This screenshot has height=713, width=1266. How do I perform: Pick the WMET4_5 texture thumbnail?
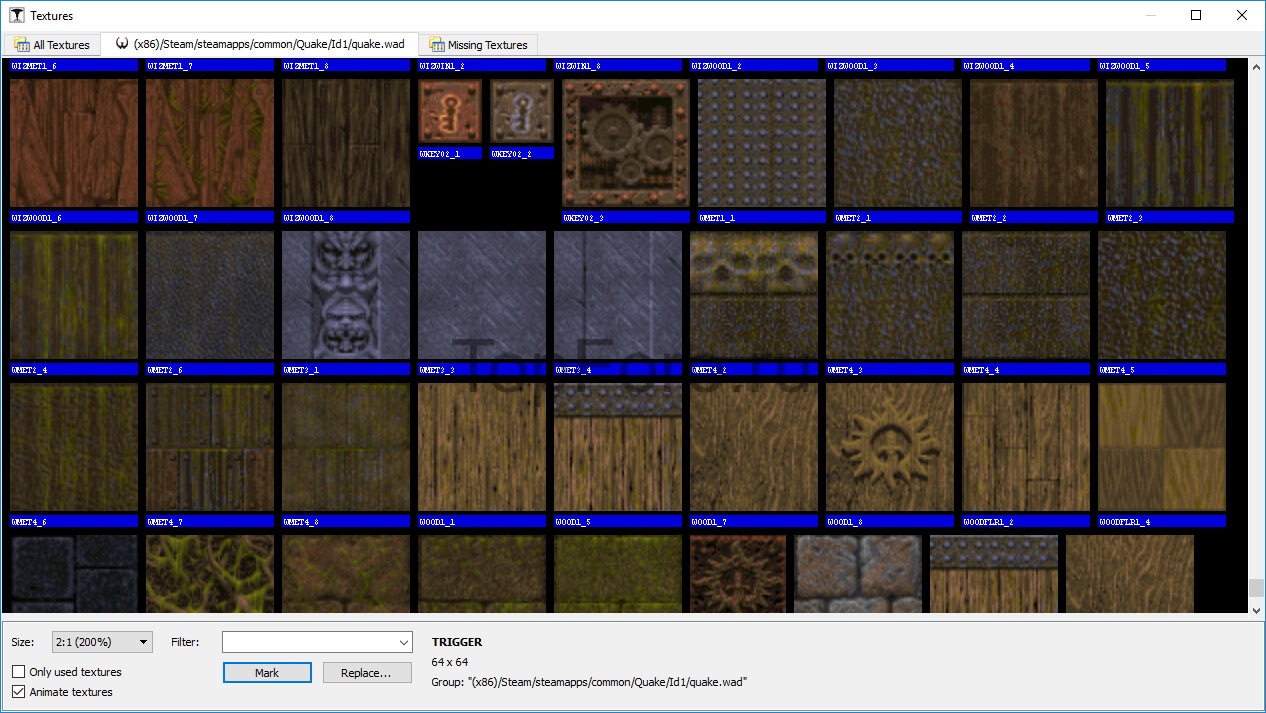pyautogui.click(x=1162, y=295)
